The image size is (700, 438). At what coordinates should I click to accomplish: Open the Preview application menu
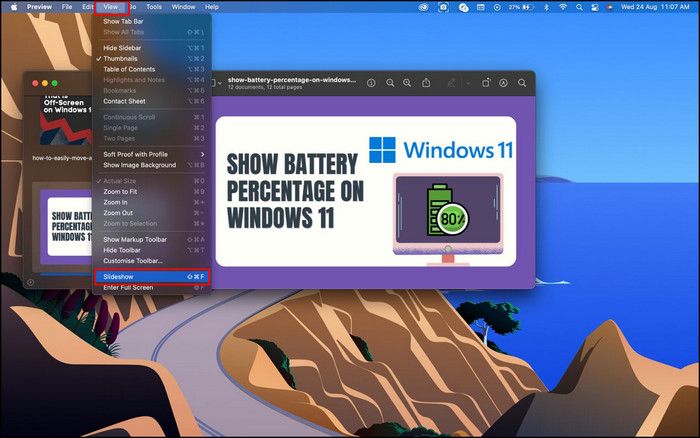39,7
